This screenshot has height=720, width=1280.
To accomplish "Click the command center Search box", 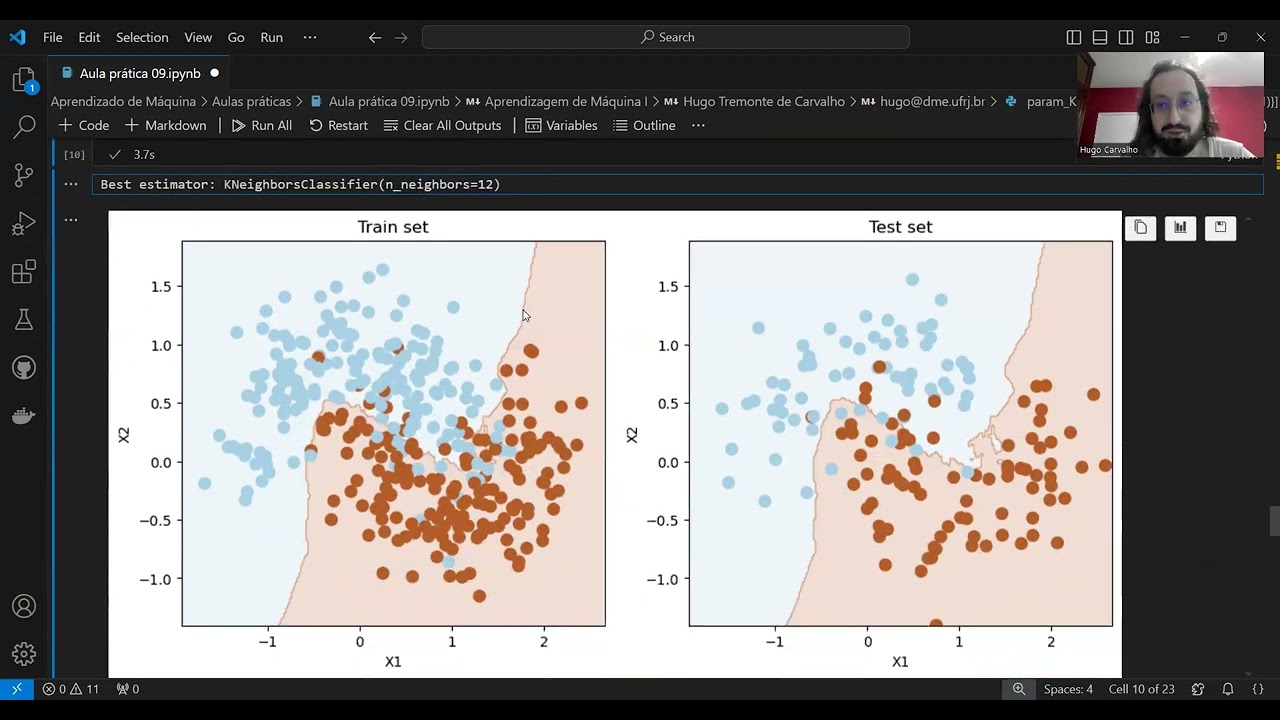I will click(x=666, y=37).
